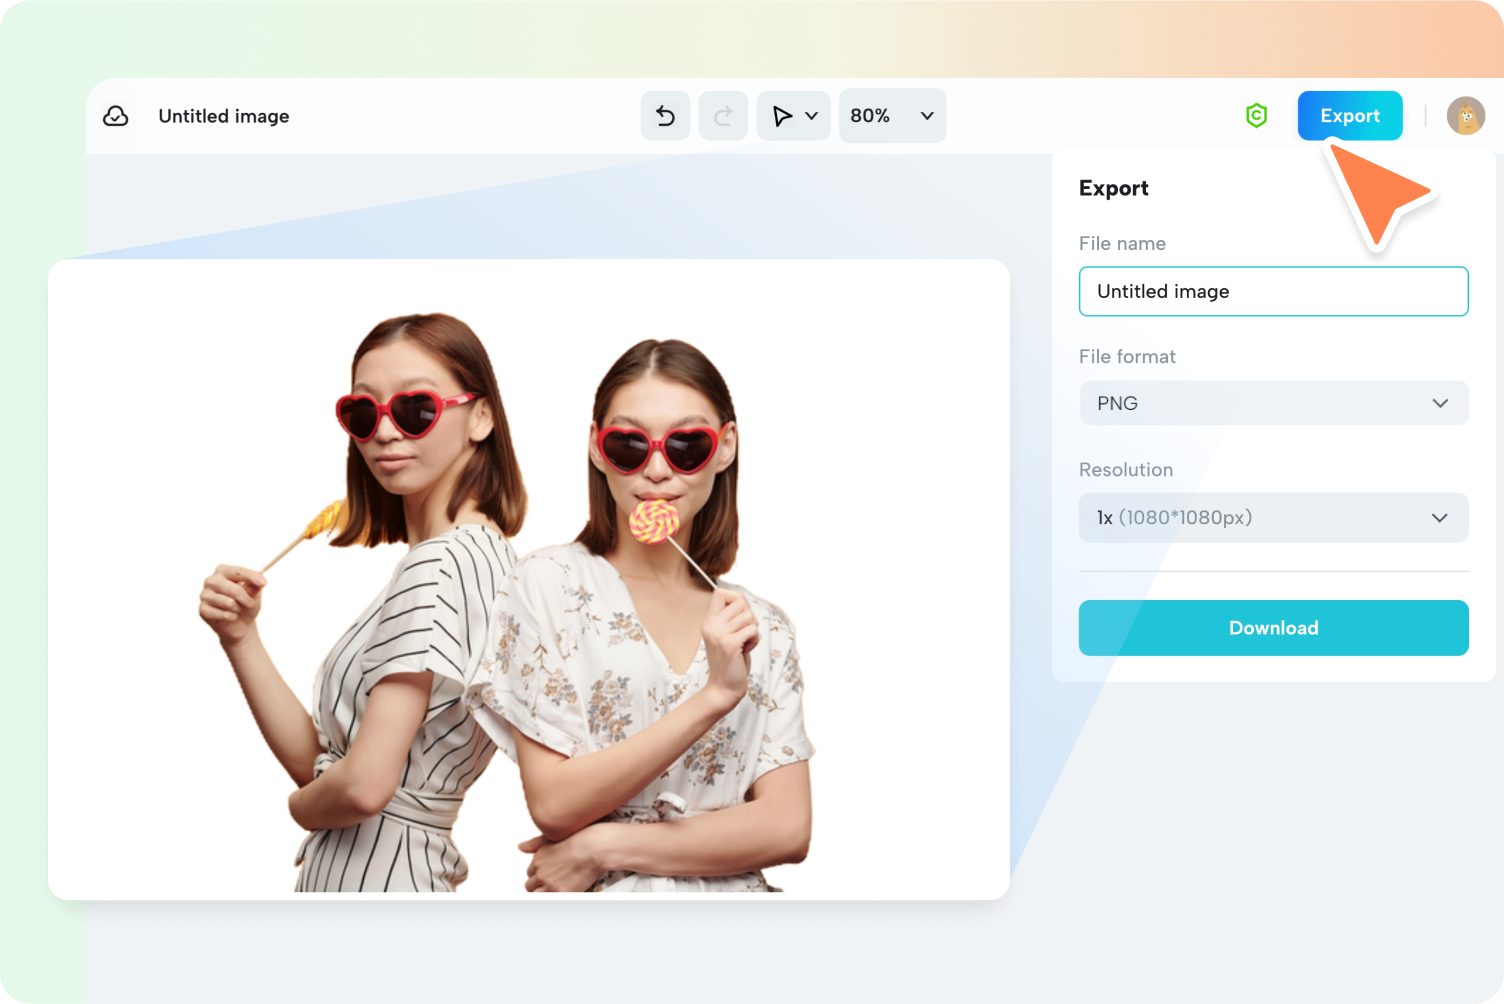Image resolution: width=1504 pixels, height=1004 pixels.
Task: Select the pointer cursor tool
Action: 782,116
